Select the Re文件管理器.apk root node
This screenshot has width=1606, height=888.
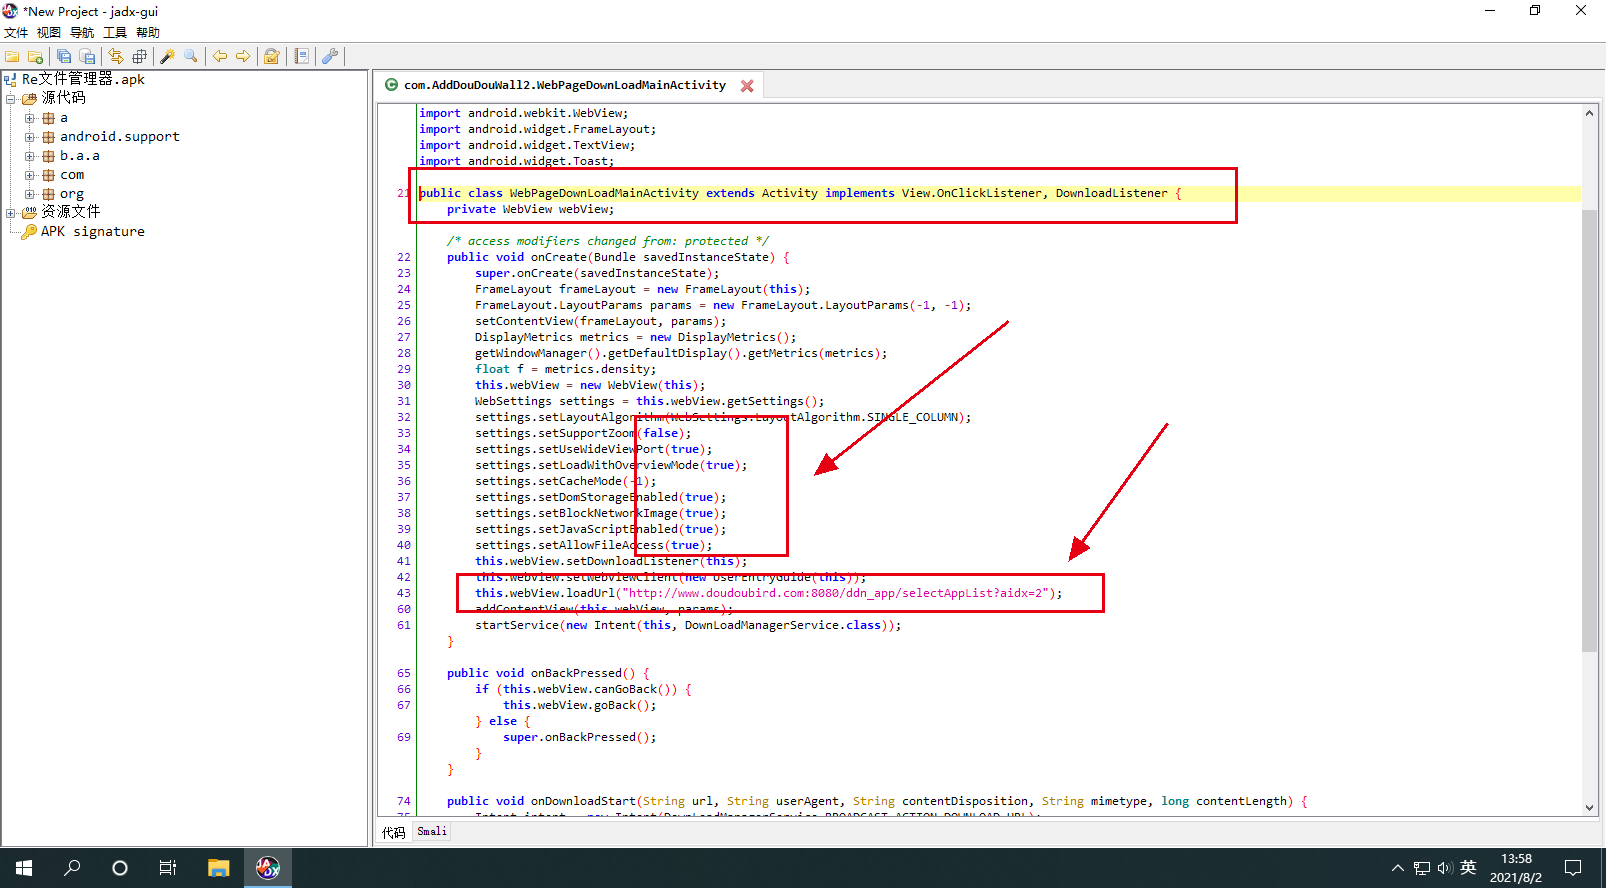click(83, 79)
